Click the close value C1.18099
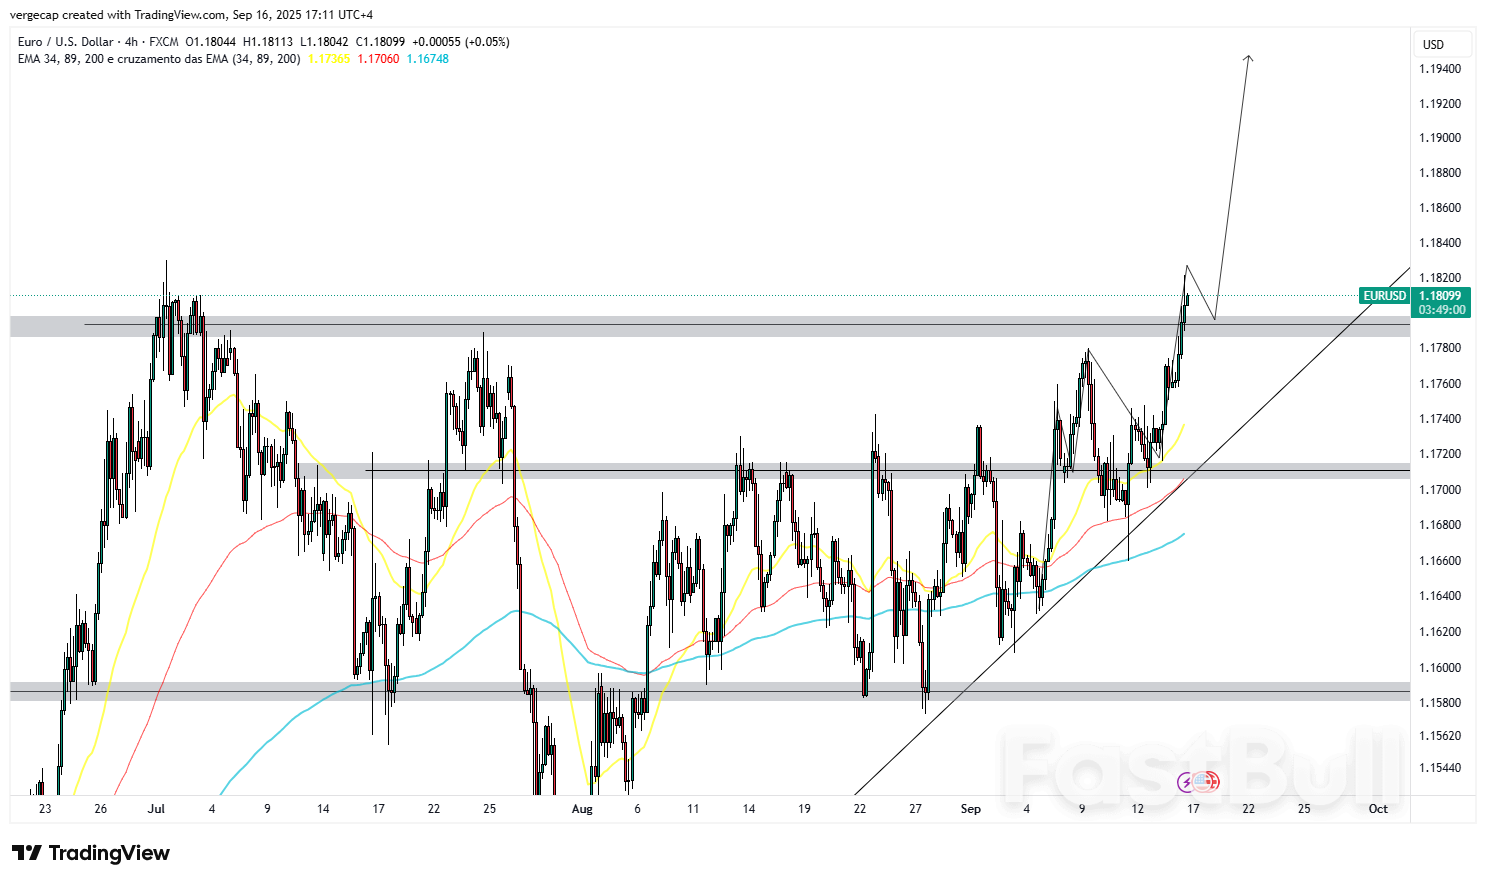Viewport: 1486px width, 883px height. click(x=380, y=42)
